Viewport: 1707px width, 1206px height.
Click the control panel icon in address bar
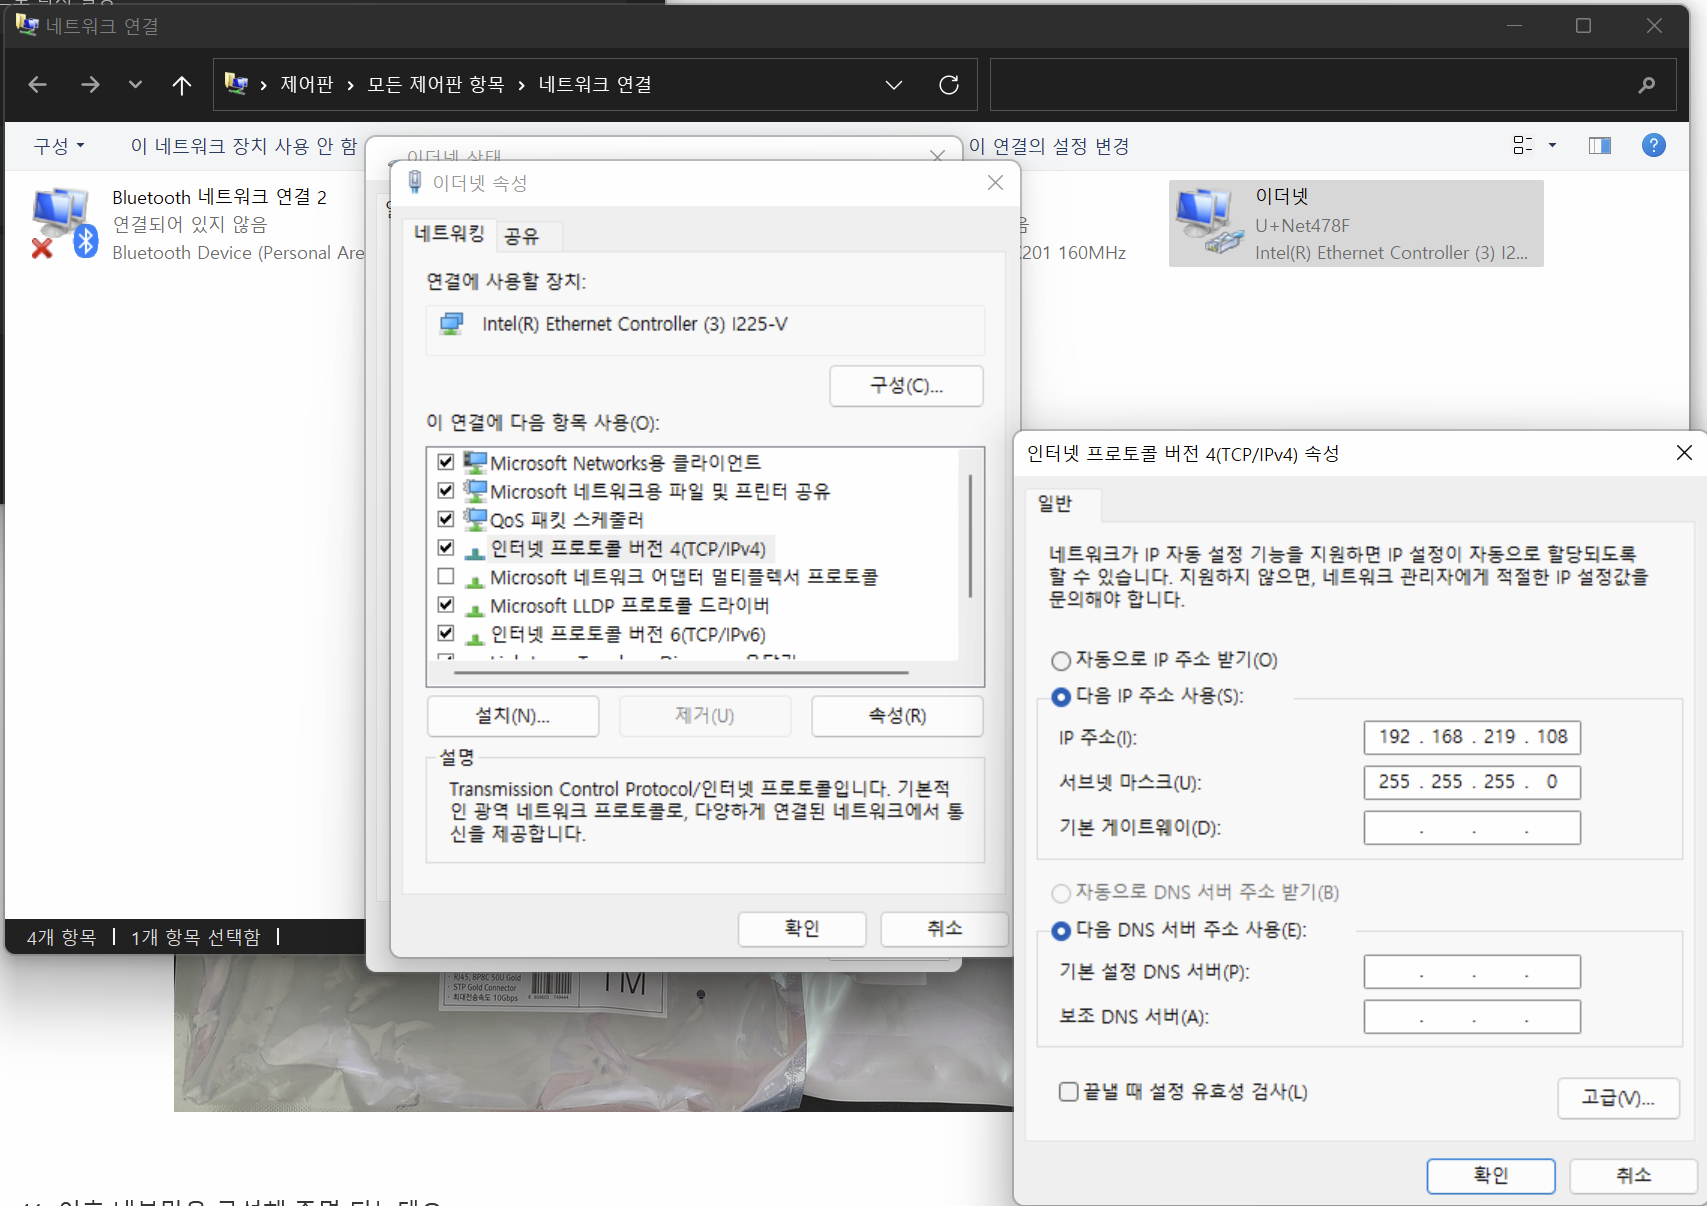click(x=236, y=84)
